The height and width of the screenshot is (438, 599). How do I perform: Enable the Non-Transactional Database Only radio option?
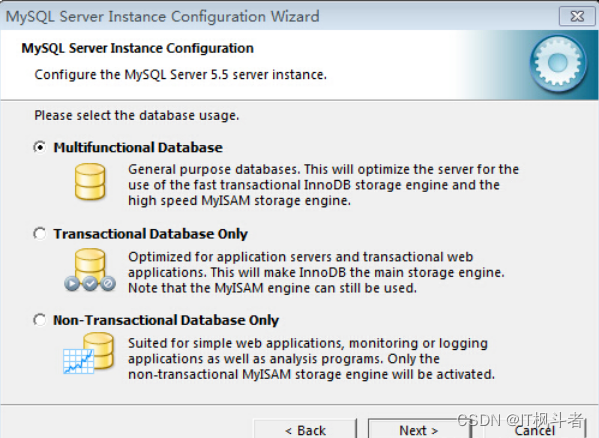[x=40, y=320]
